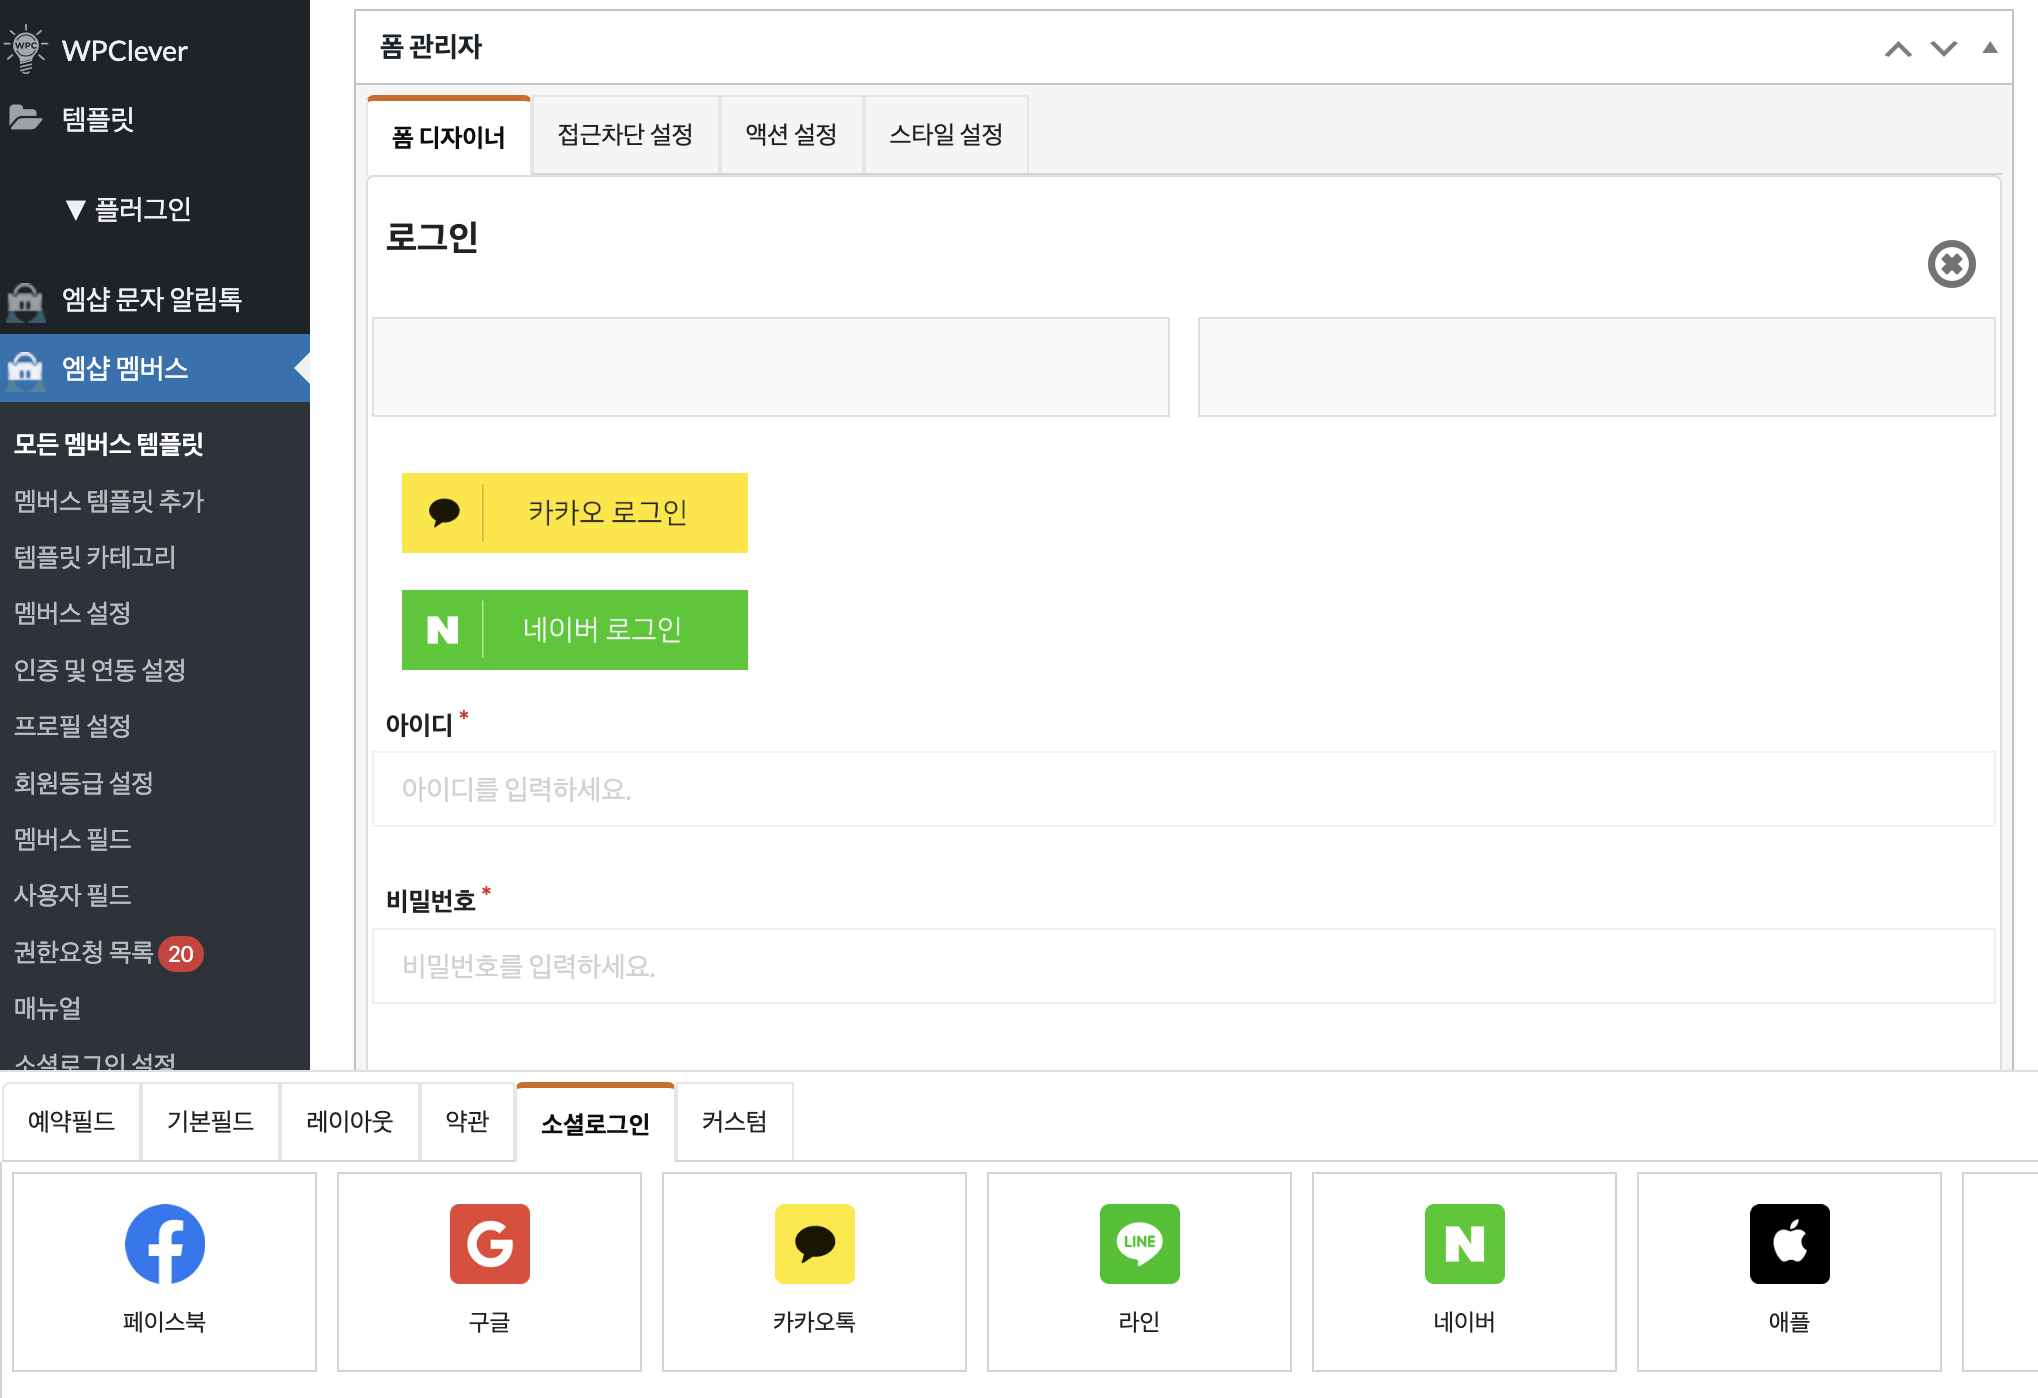2038x1398 pixels.
Task: Click the empty left layout column box
Action: pyautogui.click(x=771, y=367)
